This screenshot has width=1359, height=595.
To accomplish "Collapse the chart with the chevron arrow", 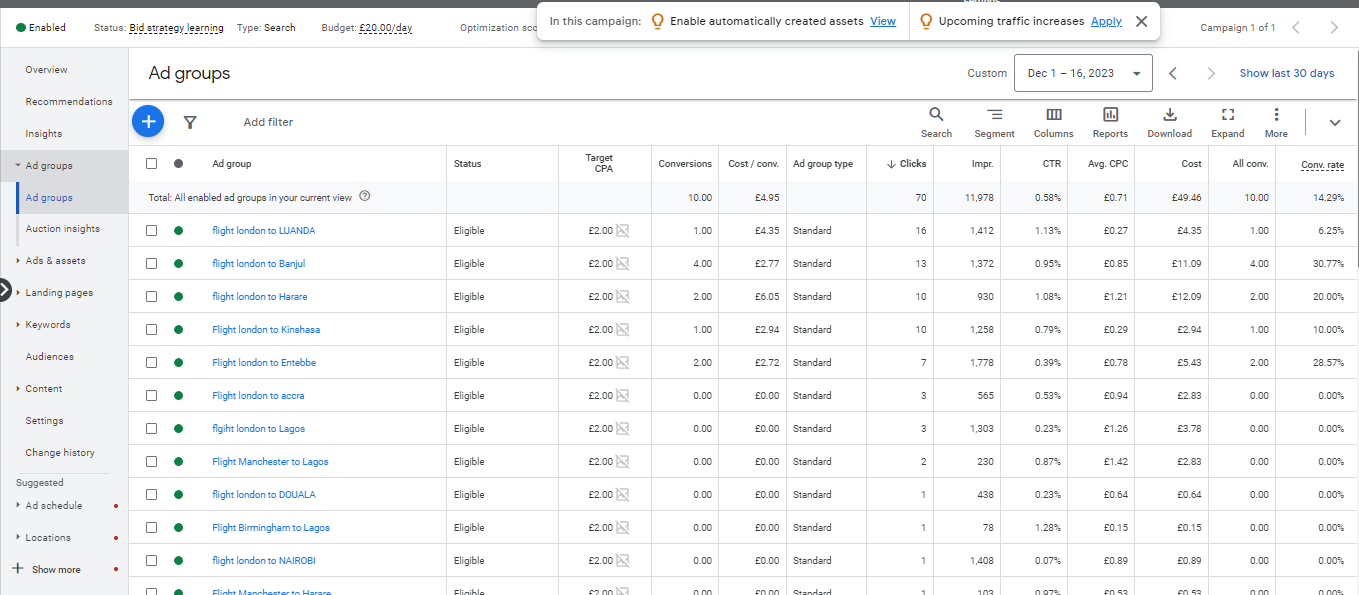I will (1334, 123).
